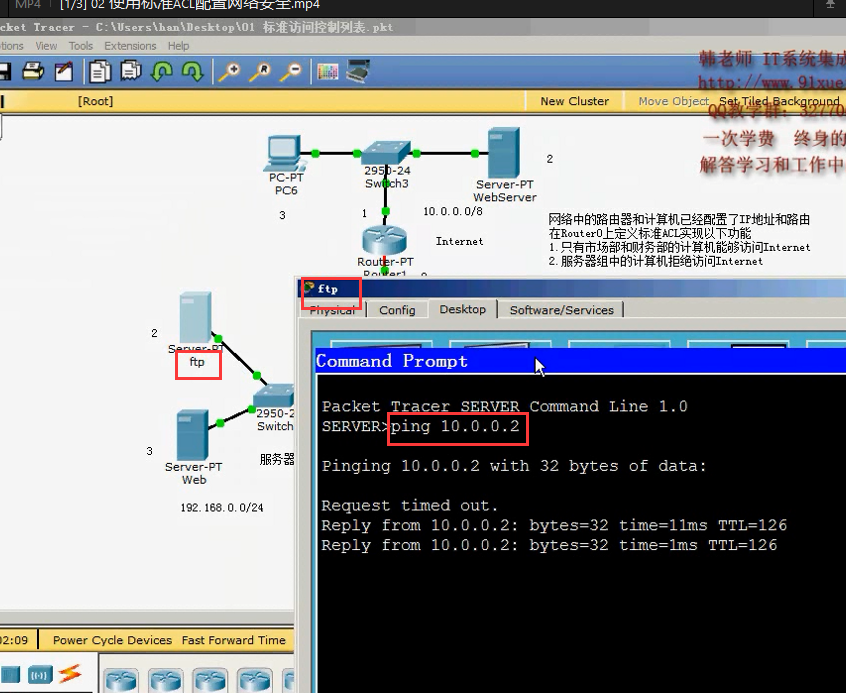Switch to the Config tab

pyautogui.click(x=397, y=310)
